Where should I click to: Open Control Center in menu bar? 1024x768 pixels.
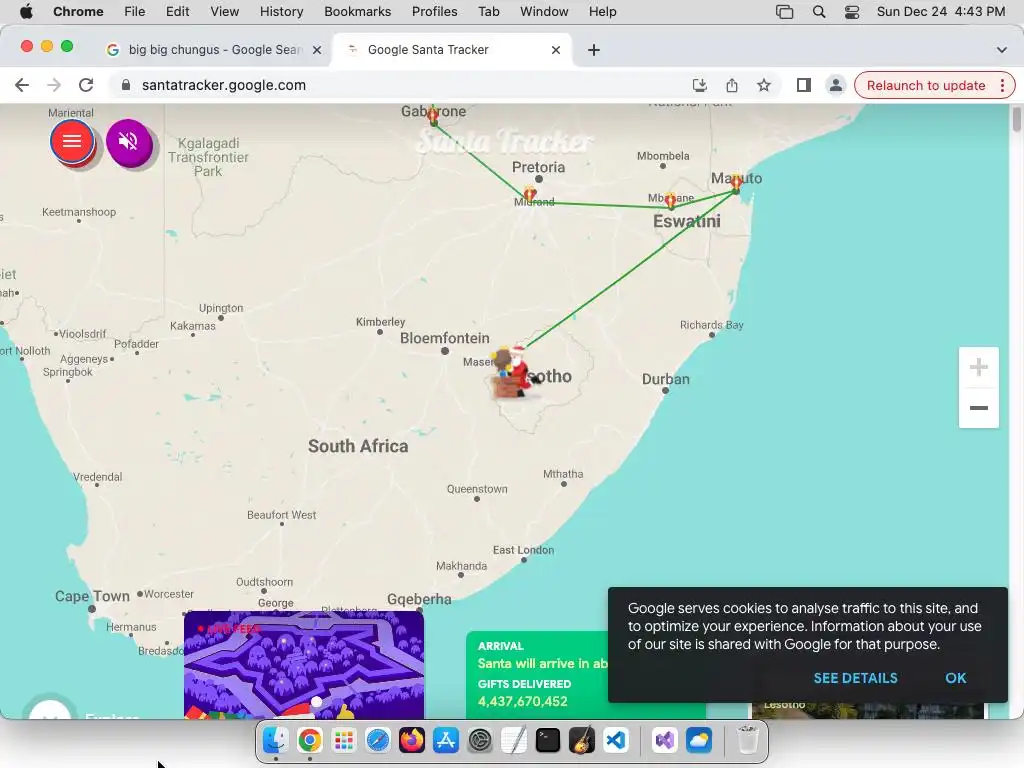coord(852,12)
